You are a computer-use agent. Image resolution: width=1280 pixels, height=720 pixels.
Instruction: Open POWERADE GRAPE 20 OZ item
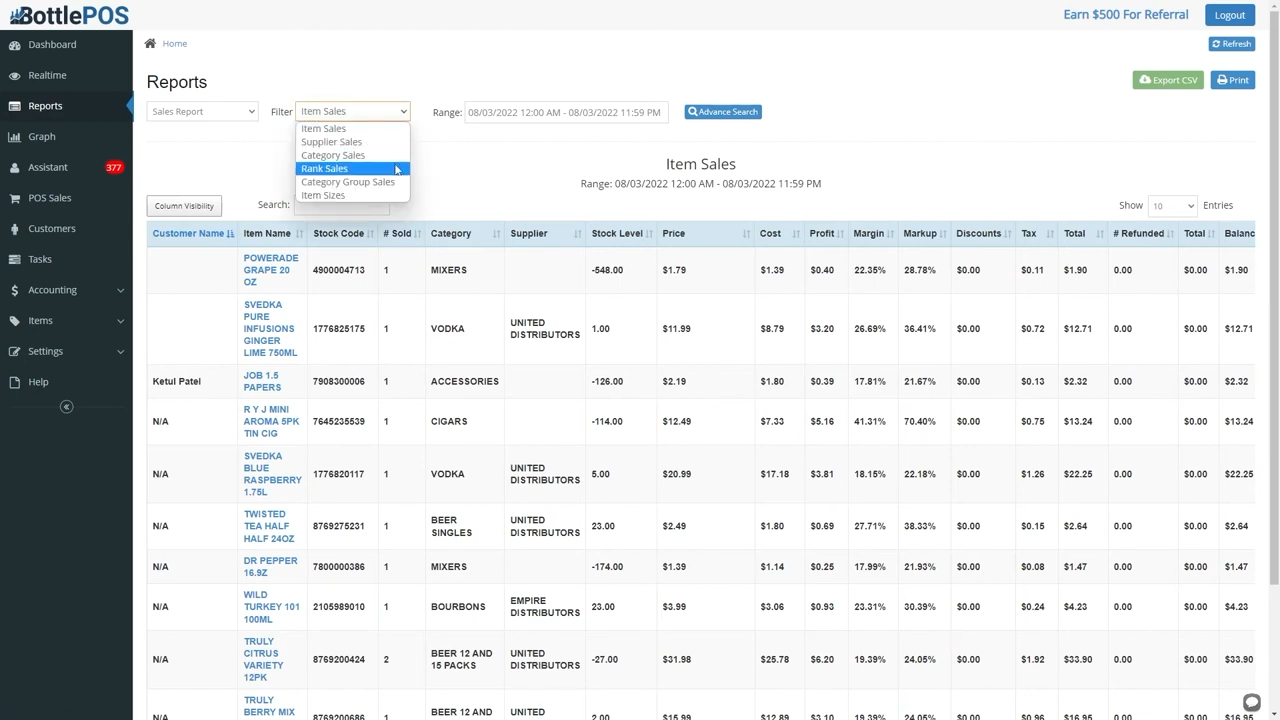270,270
